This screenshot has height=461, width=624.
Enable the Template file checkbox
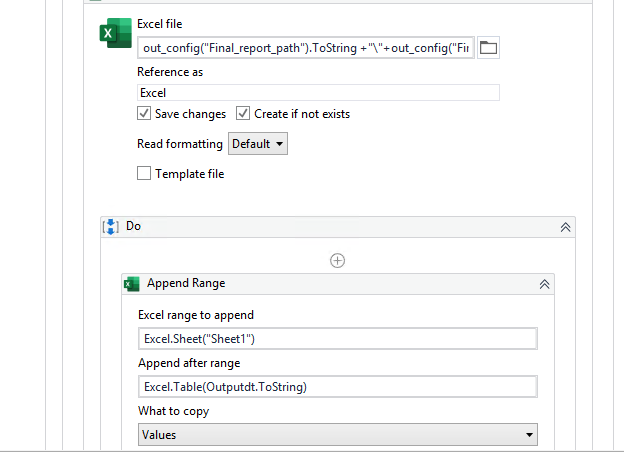tap(144, 174)
